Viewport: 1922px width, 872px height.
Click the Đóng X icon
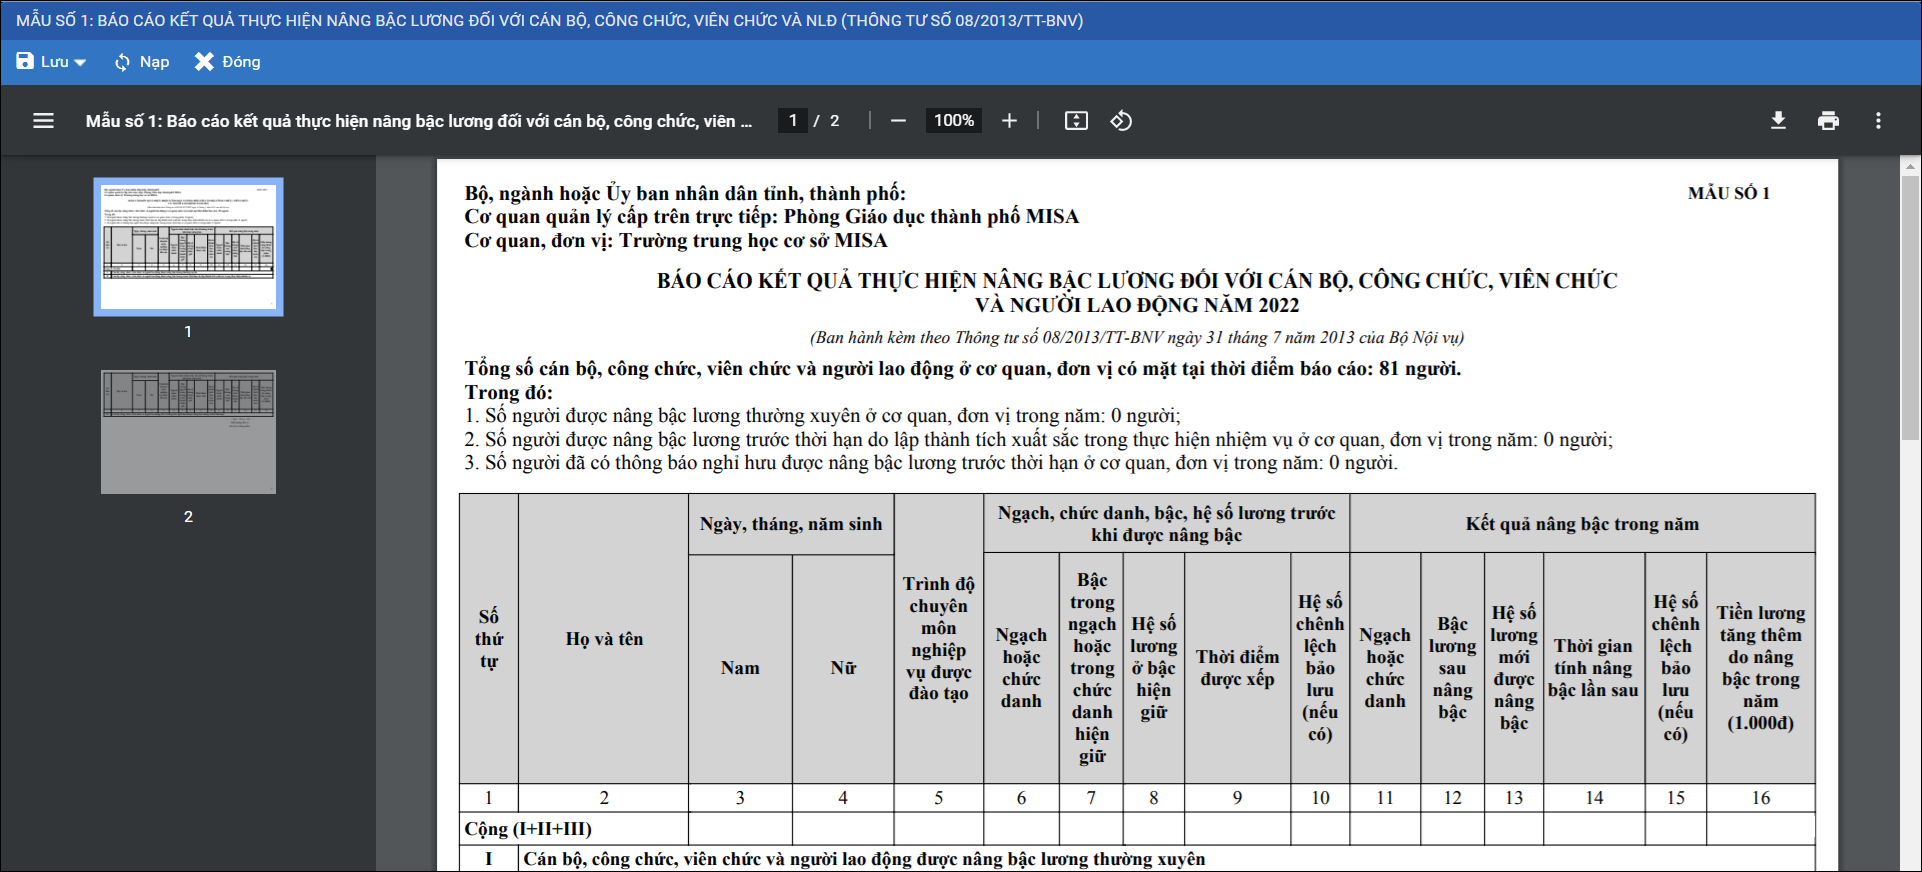click(204, 62)
